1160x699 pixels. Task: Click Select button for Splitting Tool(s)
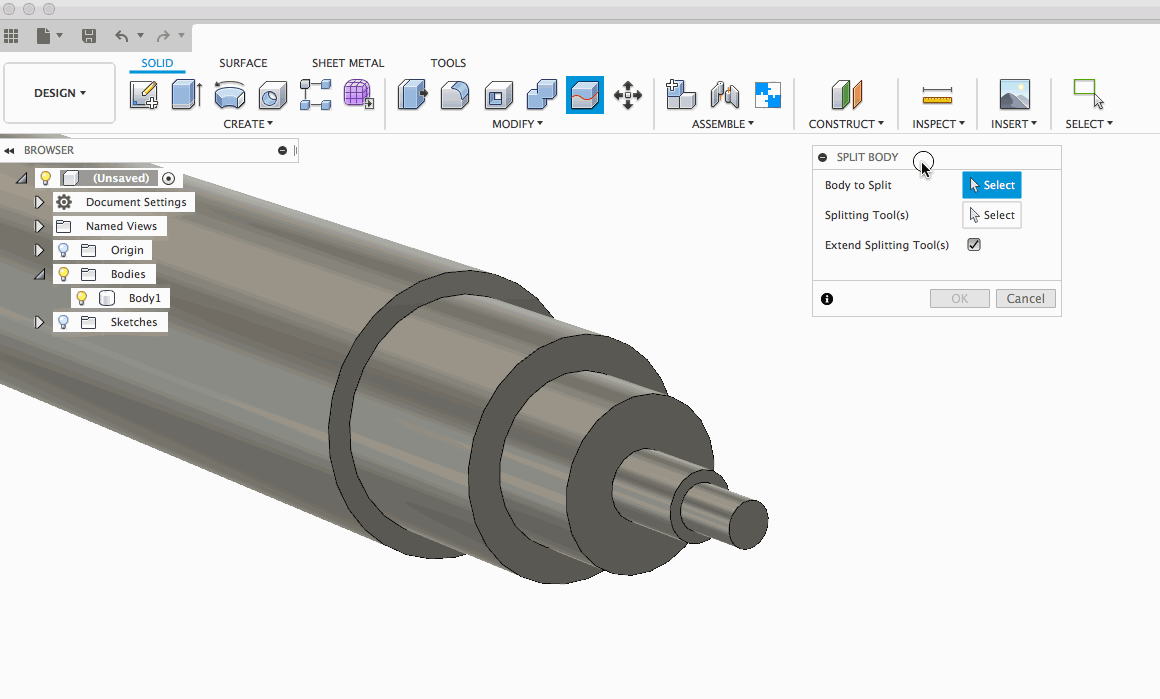tap(991, 215)
